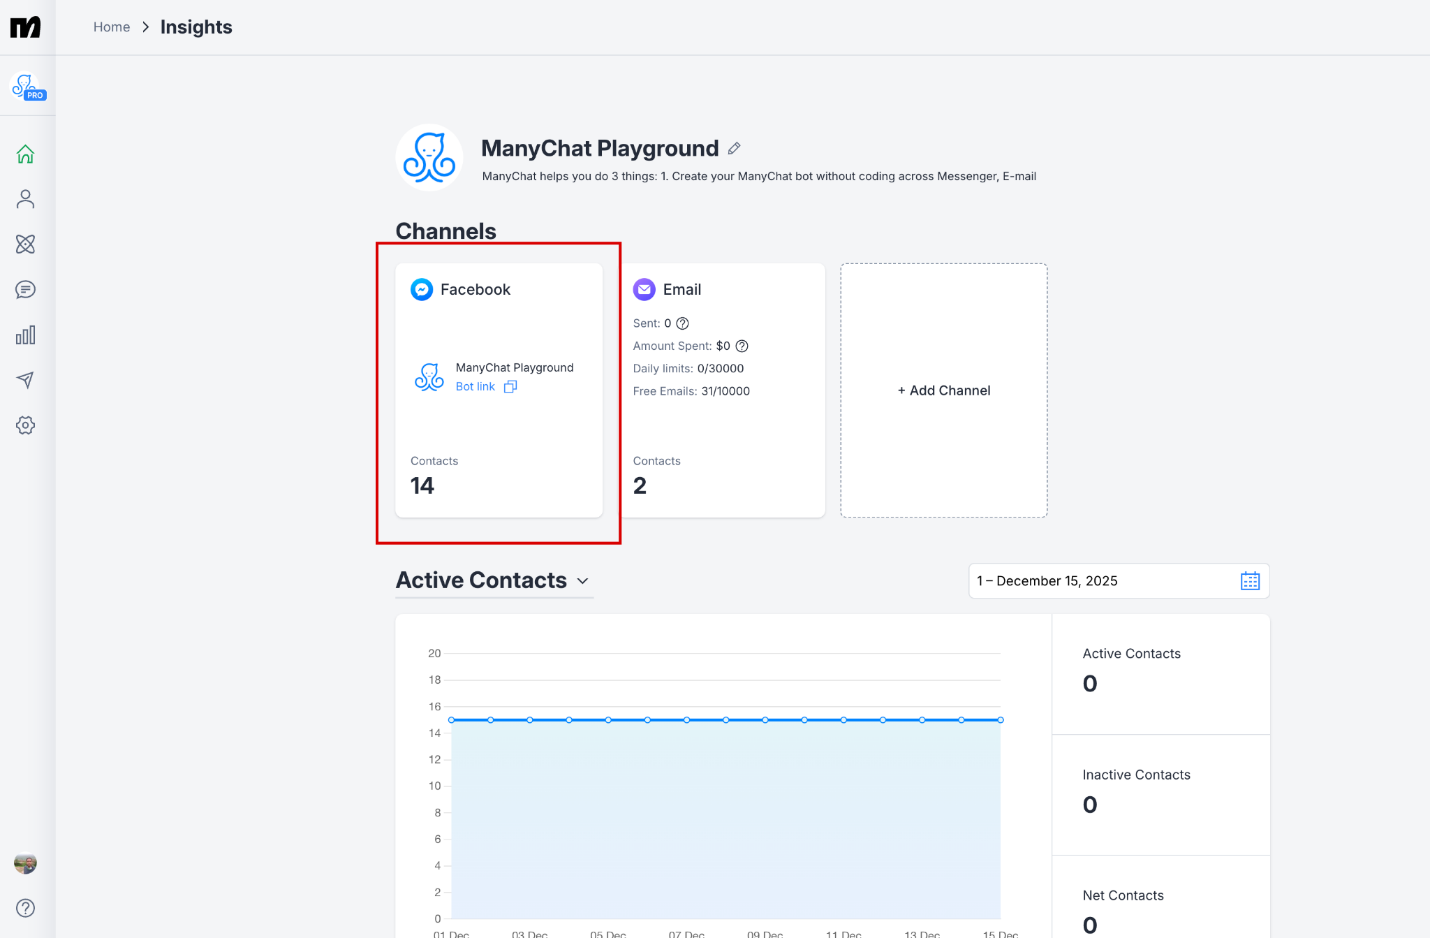Open Live Chat speech bubble icon

point(25,289)
